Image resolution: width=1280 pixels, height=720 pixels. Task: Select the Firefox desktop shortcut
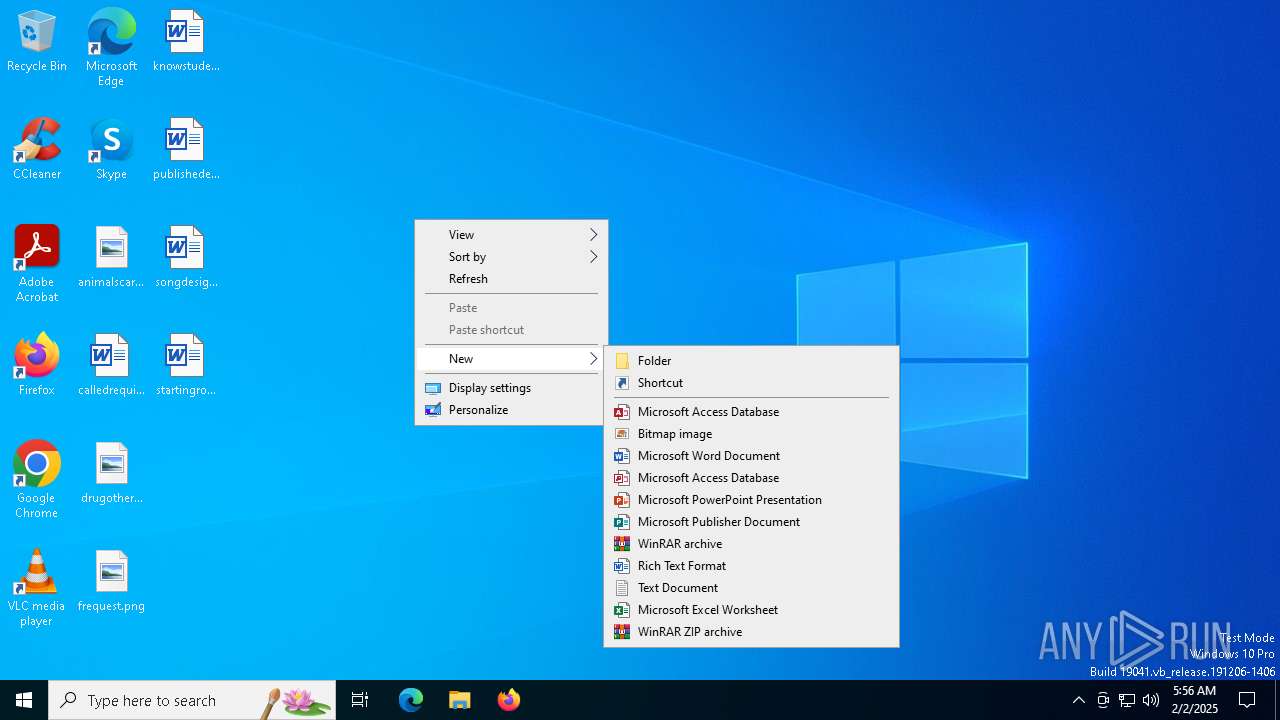[37, 366]
